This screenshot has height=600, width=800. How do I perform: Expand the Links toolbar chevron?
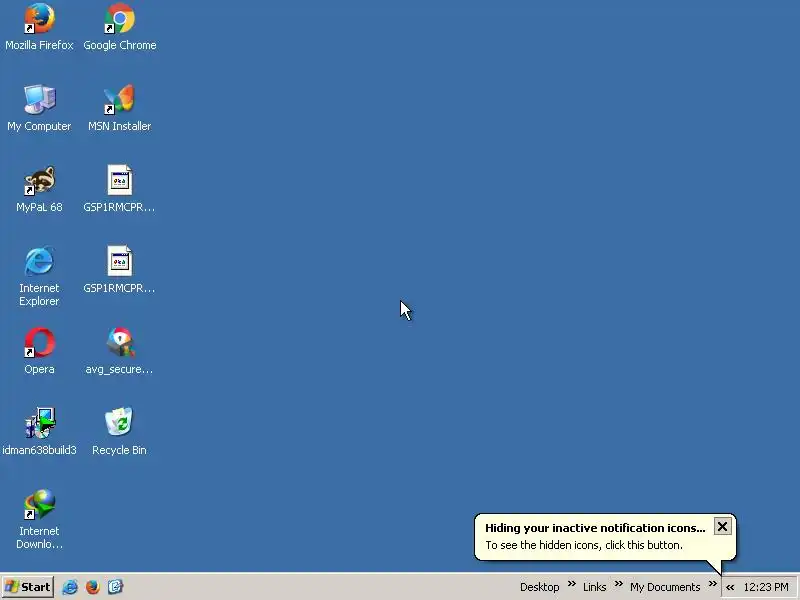tap(618, 583)
